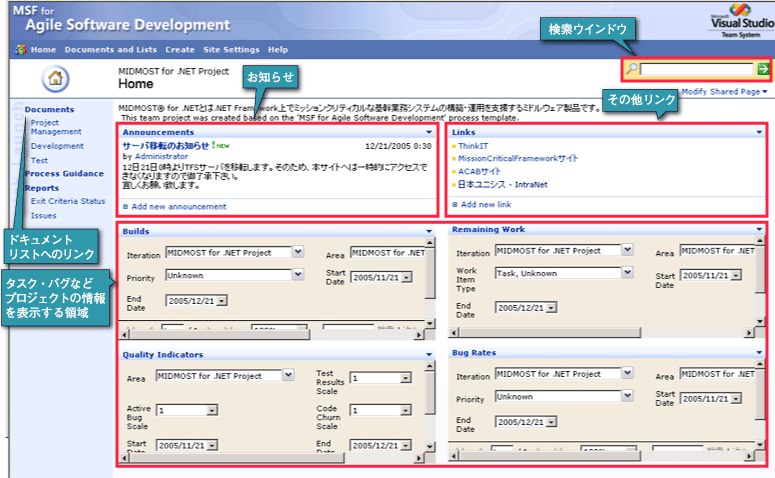Image resolution: width=775 pixels, height=478 pixels.
Task: Open the サーバ移転のお知らせ announcement
Action: [166, 146]
